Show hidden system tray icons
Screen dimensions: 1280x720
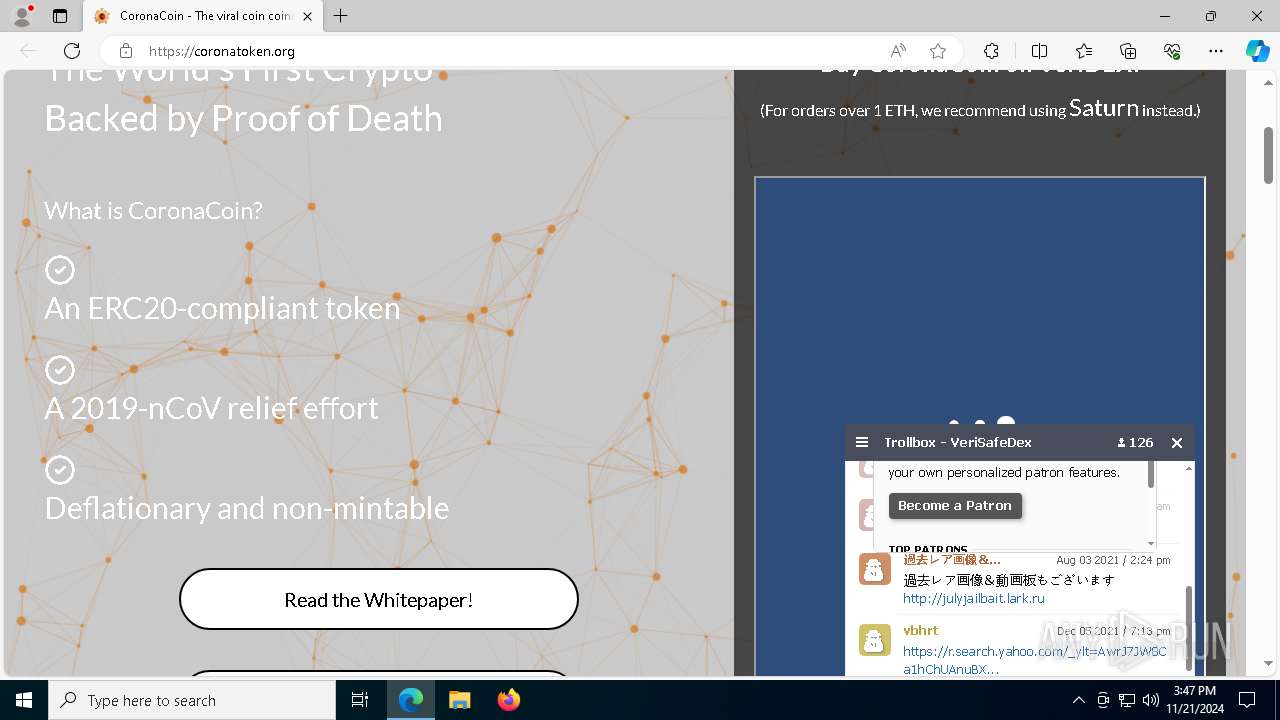(1078, 700)
